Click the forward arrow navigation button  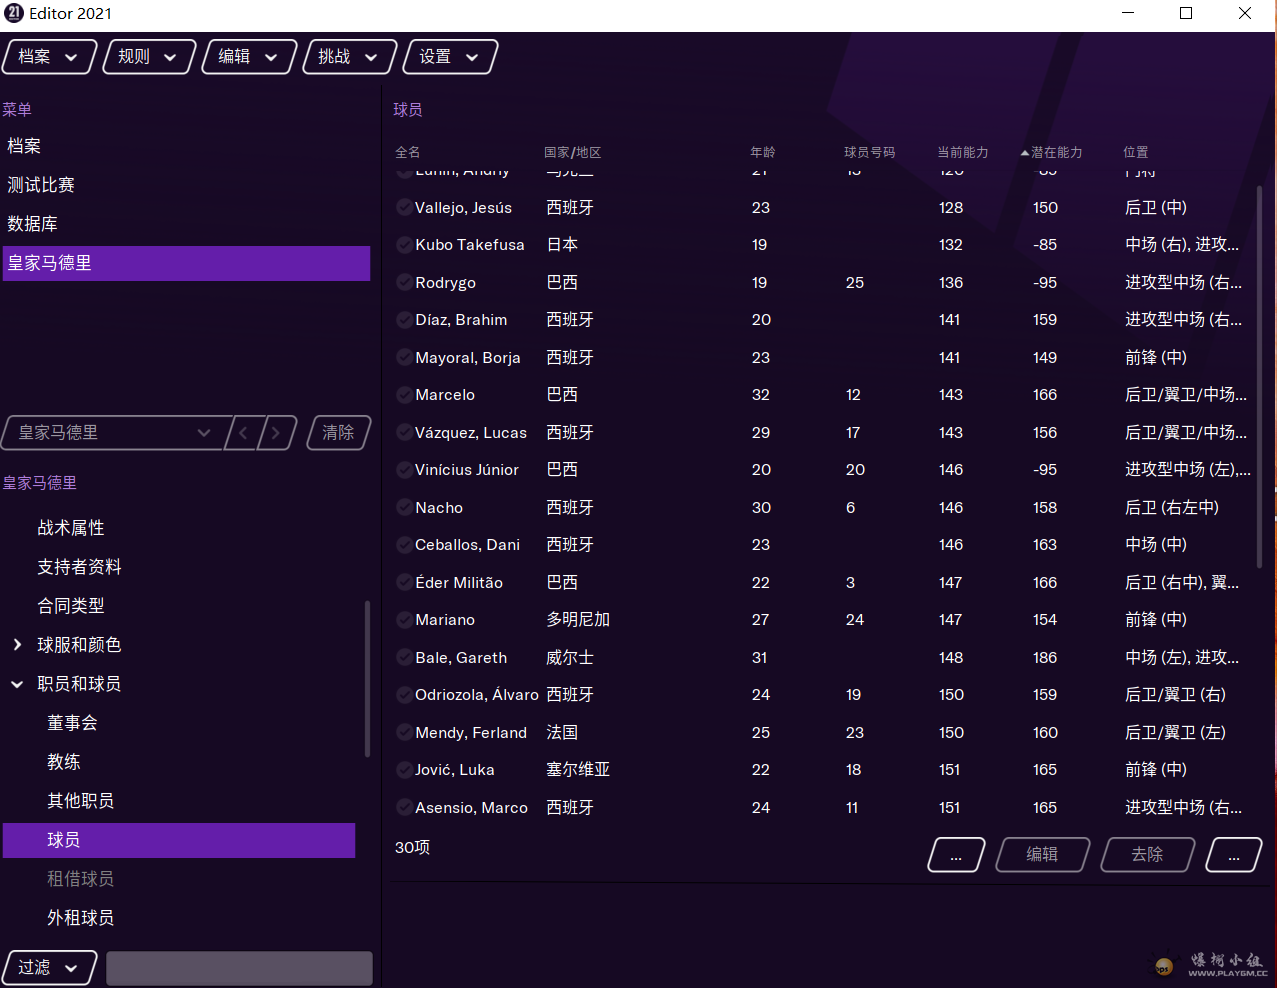(x=277, y=433)
